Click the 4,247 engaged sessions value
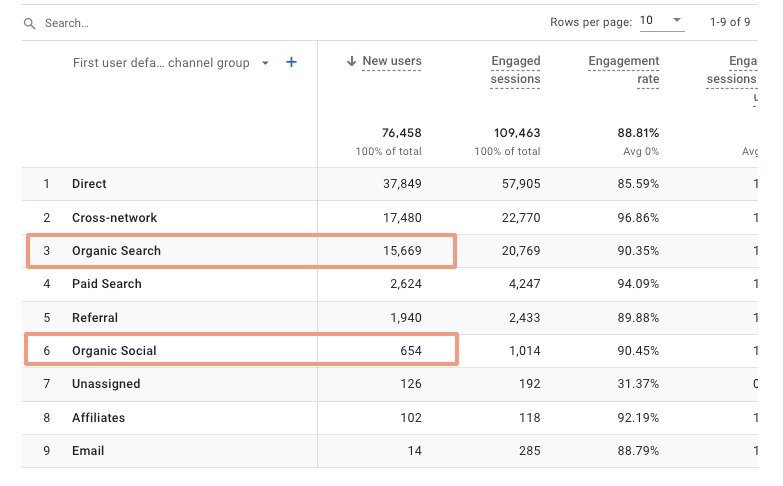The height and width of the screenshot is (486, 783). [x=525, y=284]
